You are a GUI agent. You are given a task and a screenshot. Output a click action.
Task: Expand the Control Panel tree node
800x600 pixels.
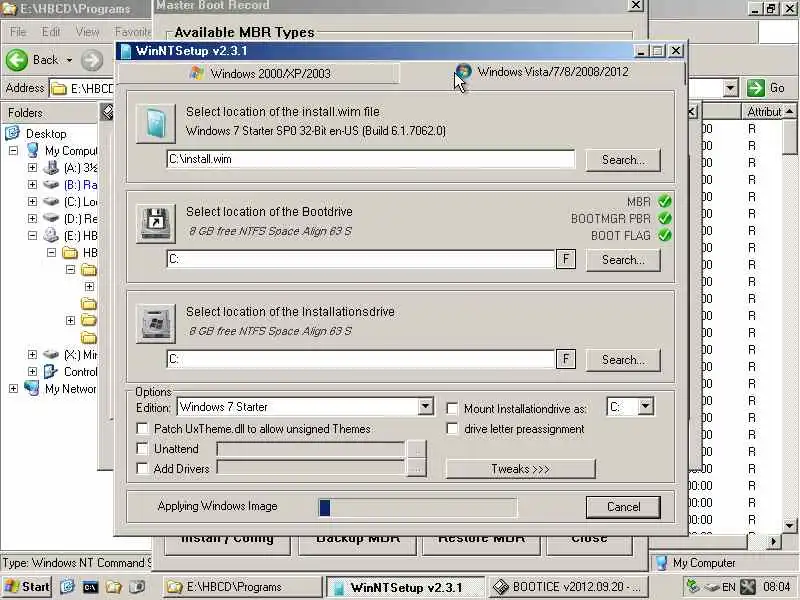pyautogui.click(x=32, y=372)
